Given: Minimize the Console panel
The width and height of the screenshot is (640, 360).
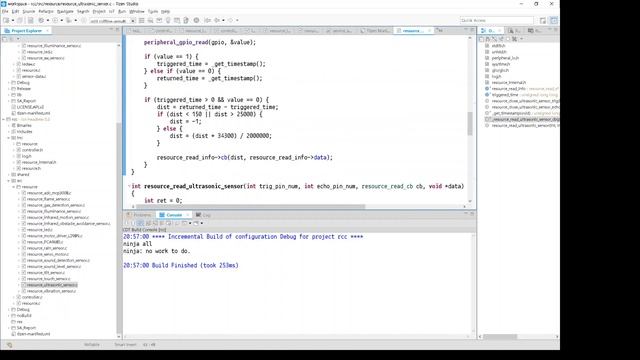Looking at the screenshot, I should click(466, 213).
